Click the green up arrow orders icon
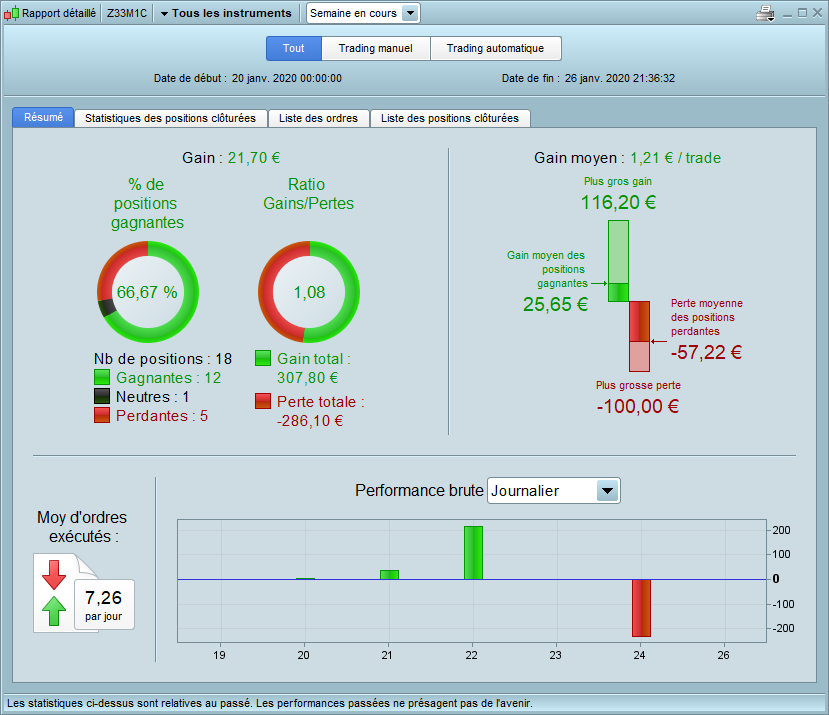Screen dimensions: 829x715 (54, 611)
